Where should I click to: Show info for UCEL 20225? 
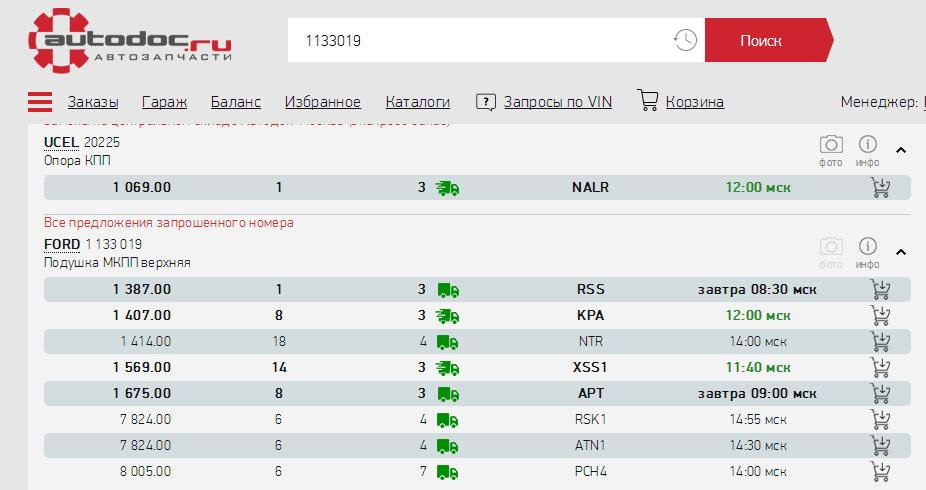[868, 150]
